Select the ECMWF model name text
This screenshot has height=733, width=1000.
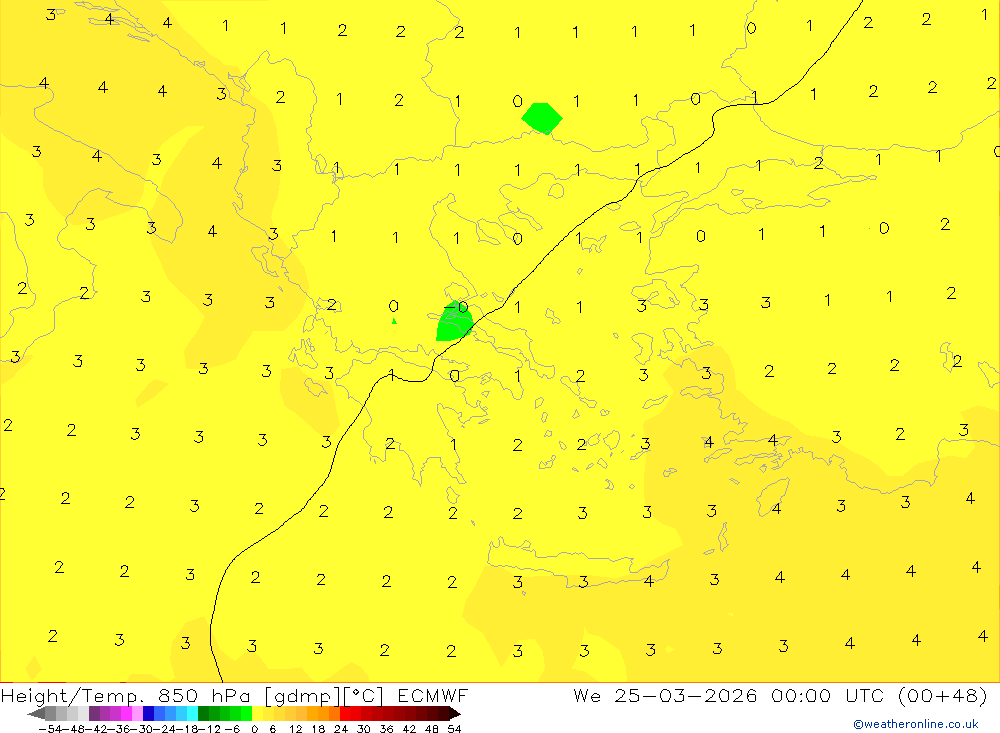433,695
